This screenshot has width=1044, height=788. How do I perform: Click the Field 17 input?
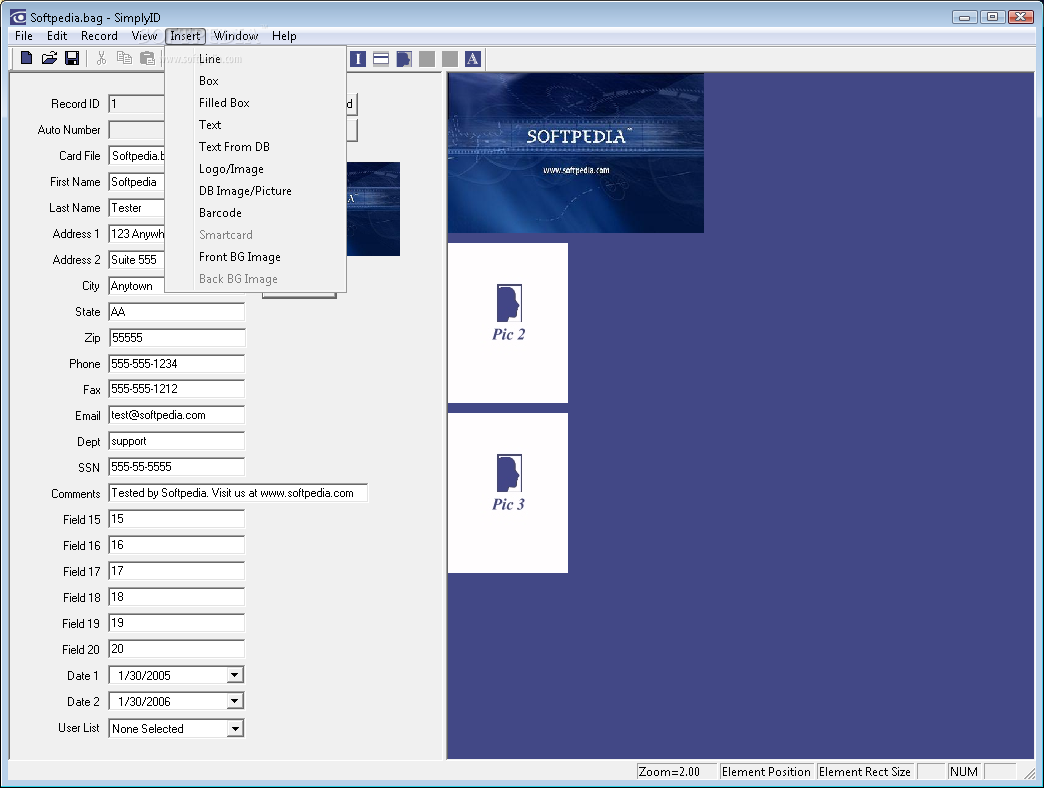pyautogui.click(x=176, y=570)
